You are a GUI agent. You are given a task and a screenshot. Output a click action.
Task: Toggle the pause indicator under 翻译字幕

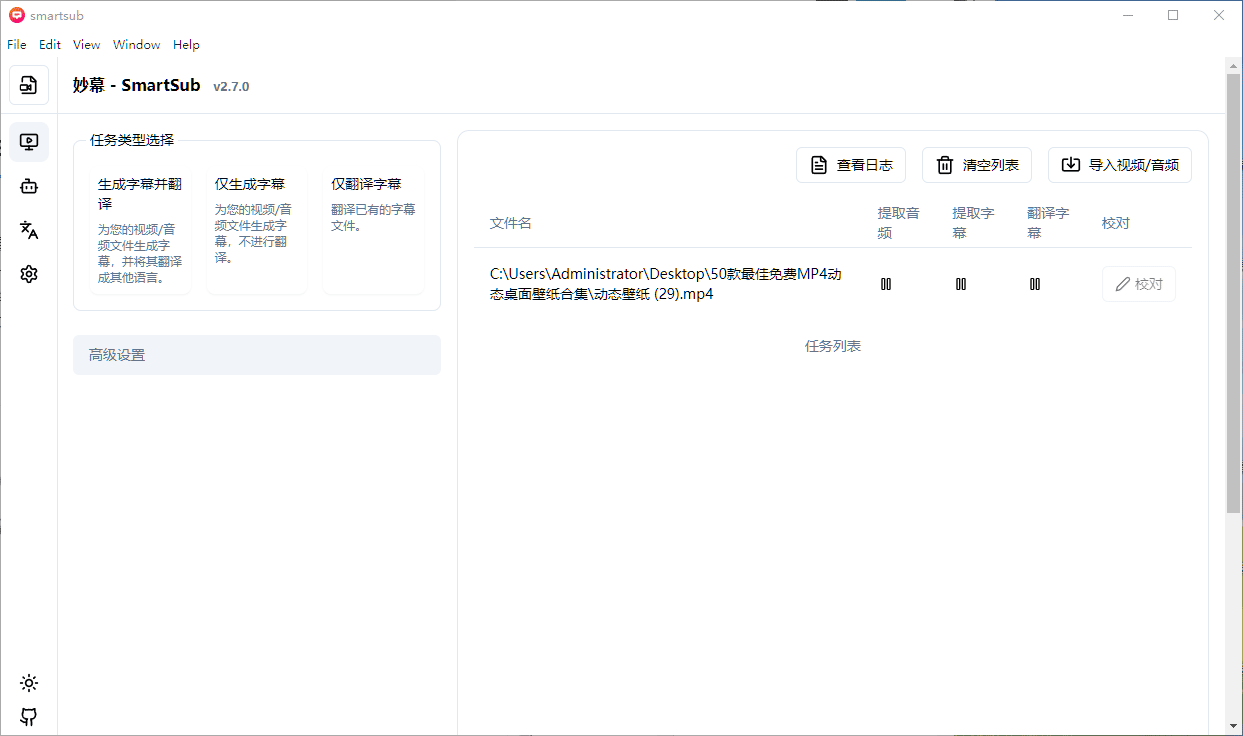pyautogui.click(x=1035, y=283)
